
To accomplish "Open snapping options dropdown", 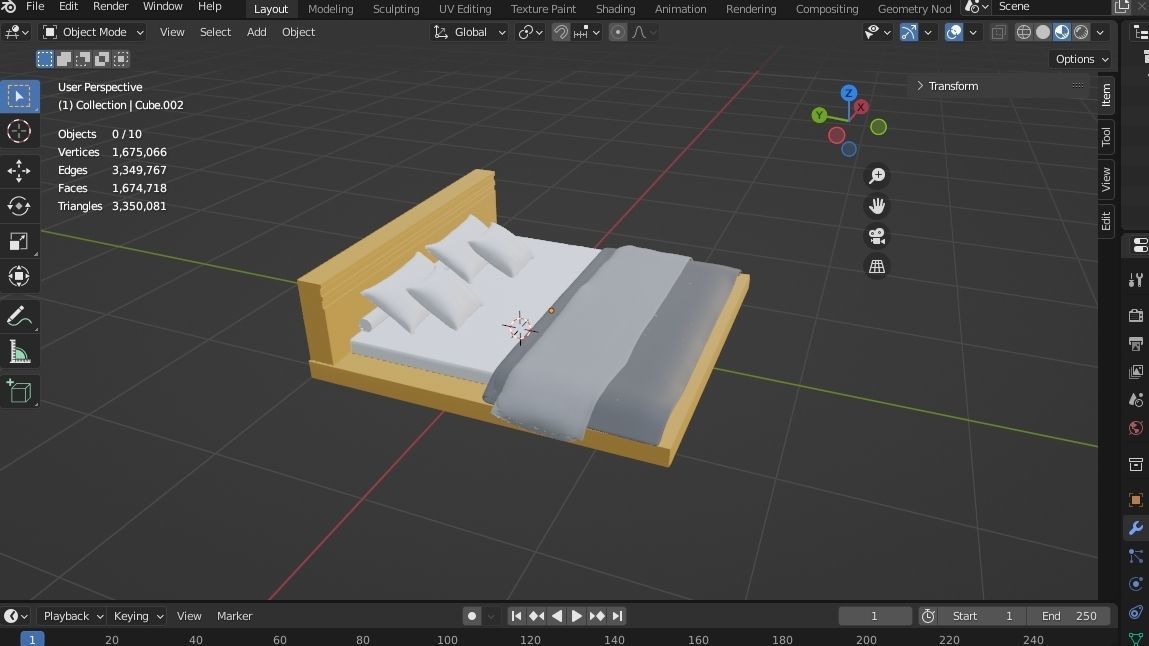I will tap(587, 32).
